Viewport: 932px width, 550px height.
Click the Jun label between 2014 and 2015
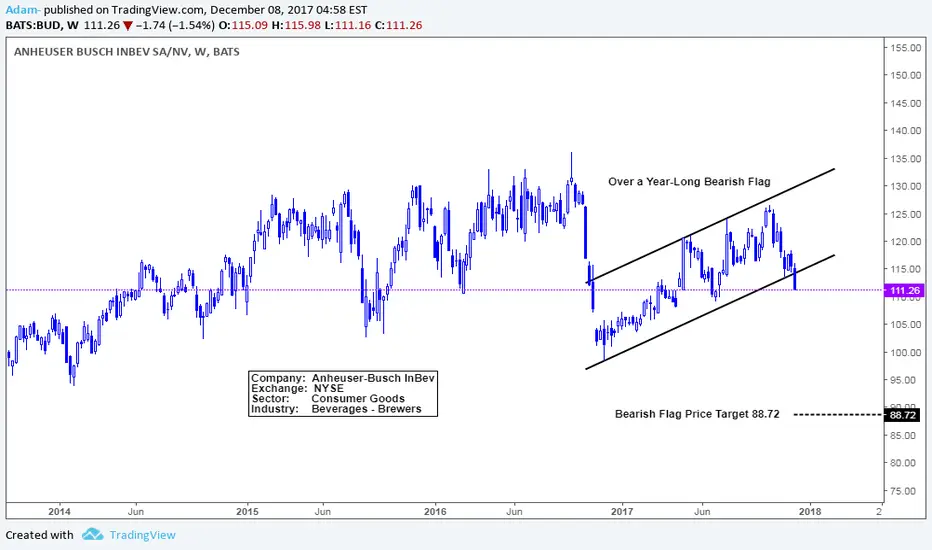click(x=136, y=511)
